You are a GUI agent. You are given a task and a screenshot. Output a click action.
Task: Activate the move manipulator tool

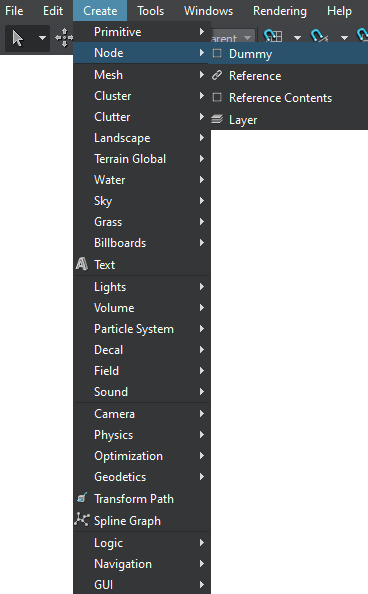[64, 38]
